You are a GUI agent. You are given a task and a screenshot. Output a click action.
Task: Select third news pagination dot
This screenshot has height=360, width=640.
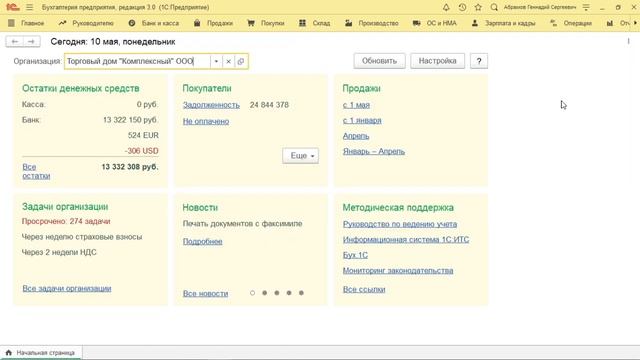(x=277, y=293)
